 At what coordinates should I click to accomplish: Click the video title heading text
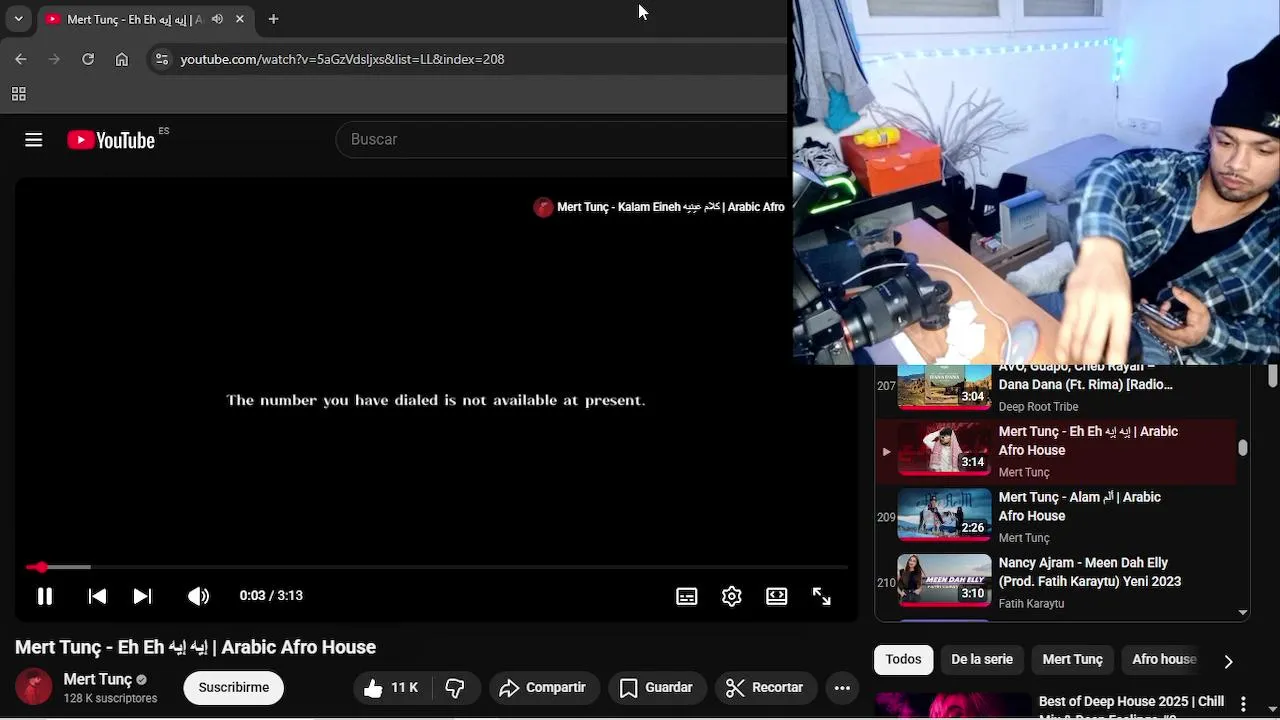click(x=196, y=647)
